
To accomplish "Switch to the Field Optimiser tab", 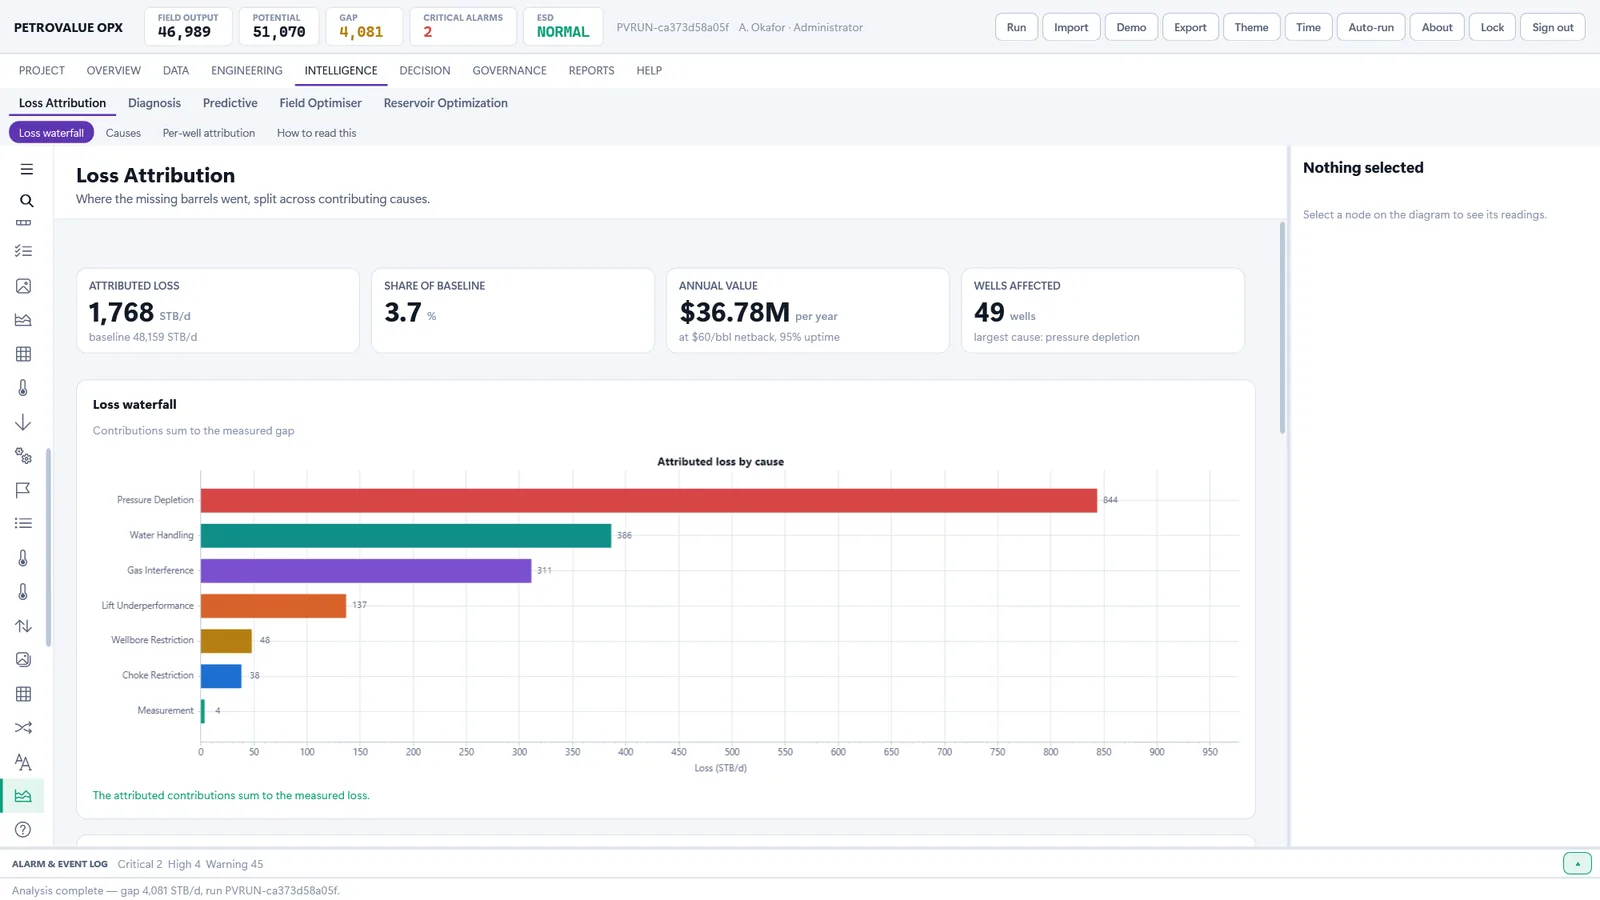I will tap(320, 103).
